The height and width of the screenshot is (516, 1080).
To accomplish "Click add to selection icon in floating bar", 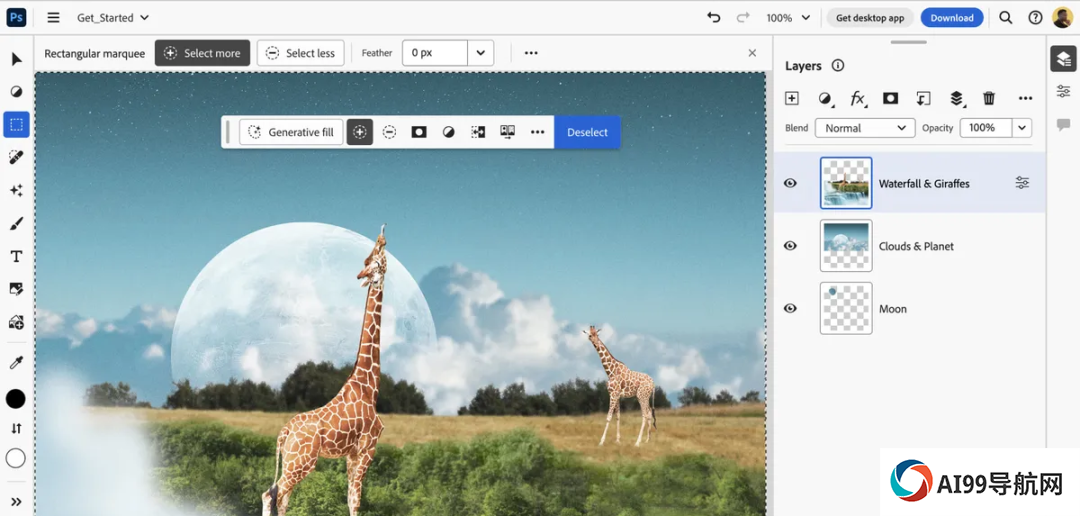I will 360,132.
